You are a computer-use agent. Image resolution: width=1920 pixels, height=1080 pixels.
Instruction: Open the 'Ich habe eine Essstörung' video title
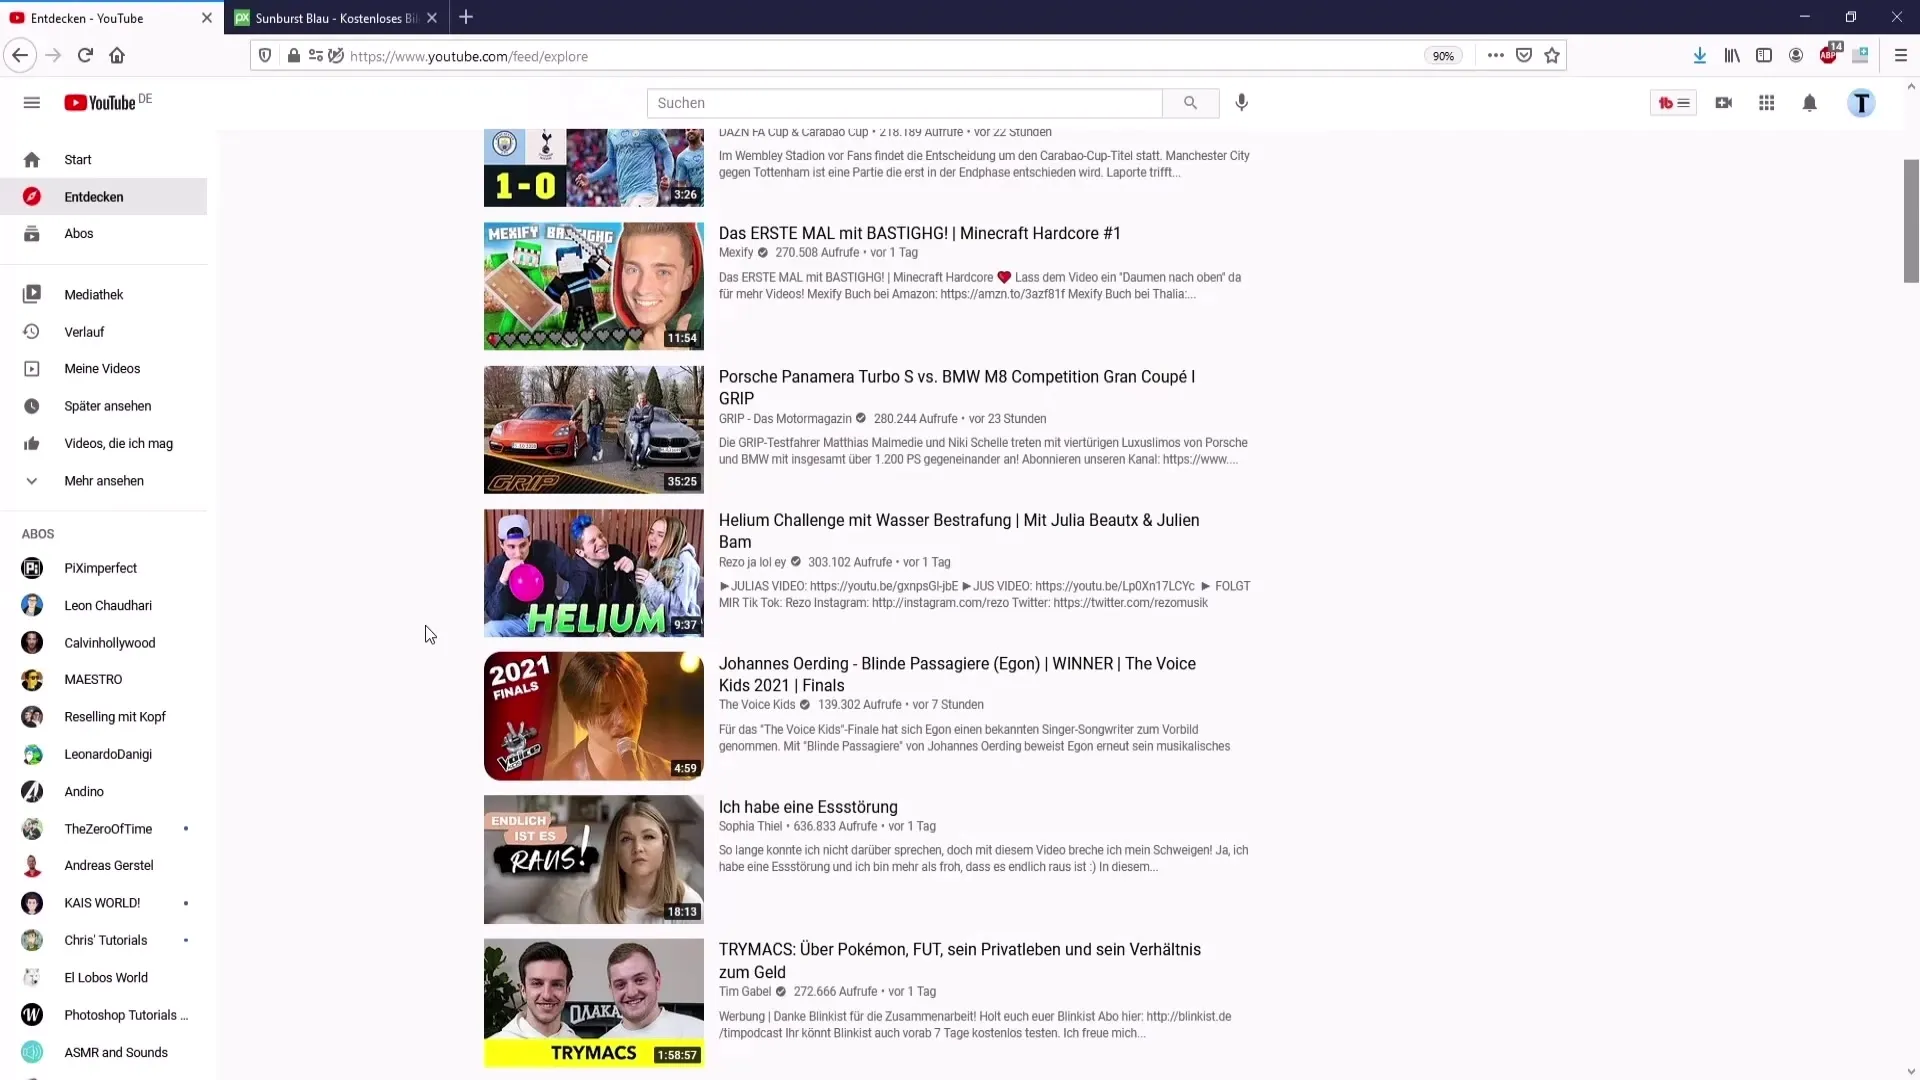pos(808,807)
